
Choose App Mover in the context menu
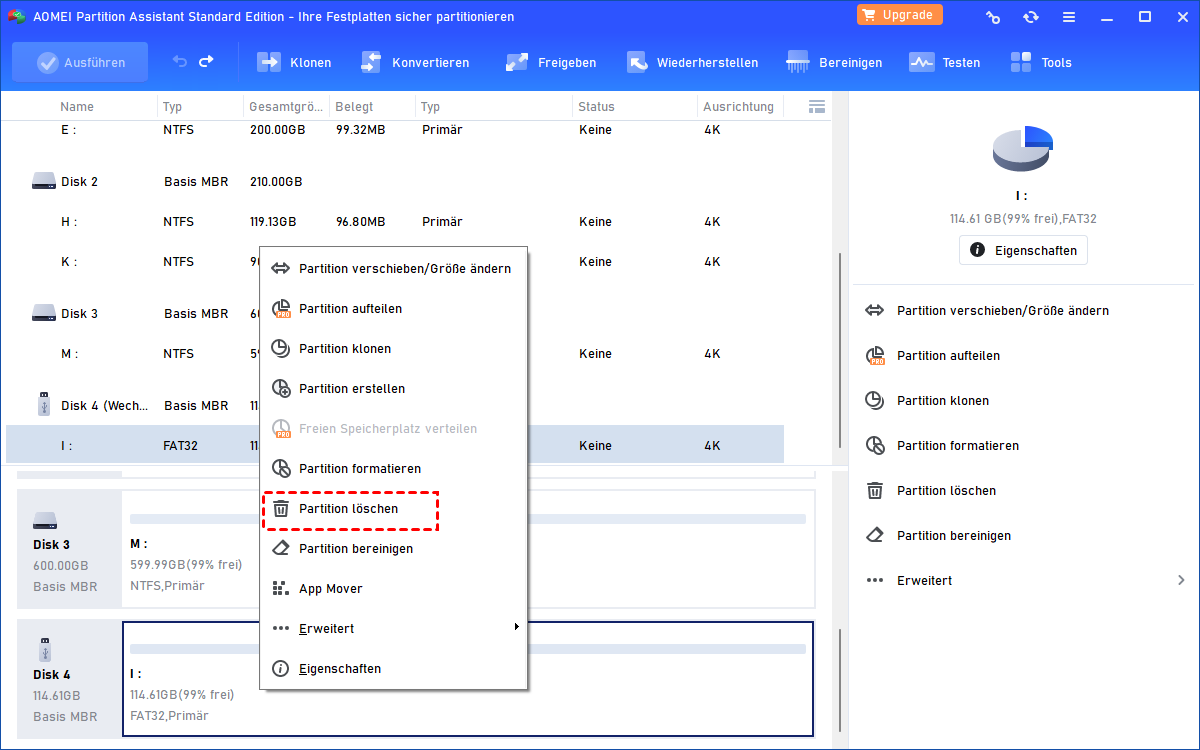point(393,589)
